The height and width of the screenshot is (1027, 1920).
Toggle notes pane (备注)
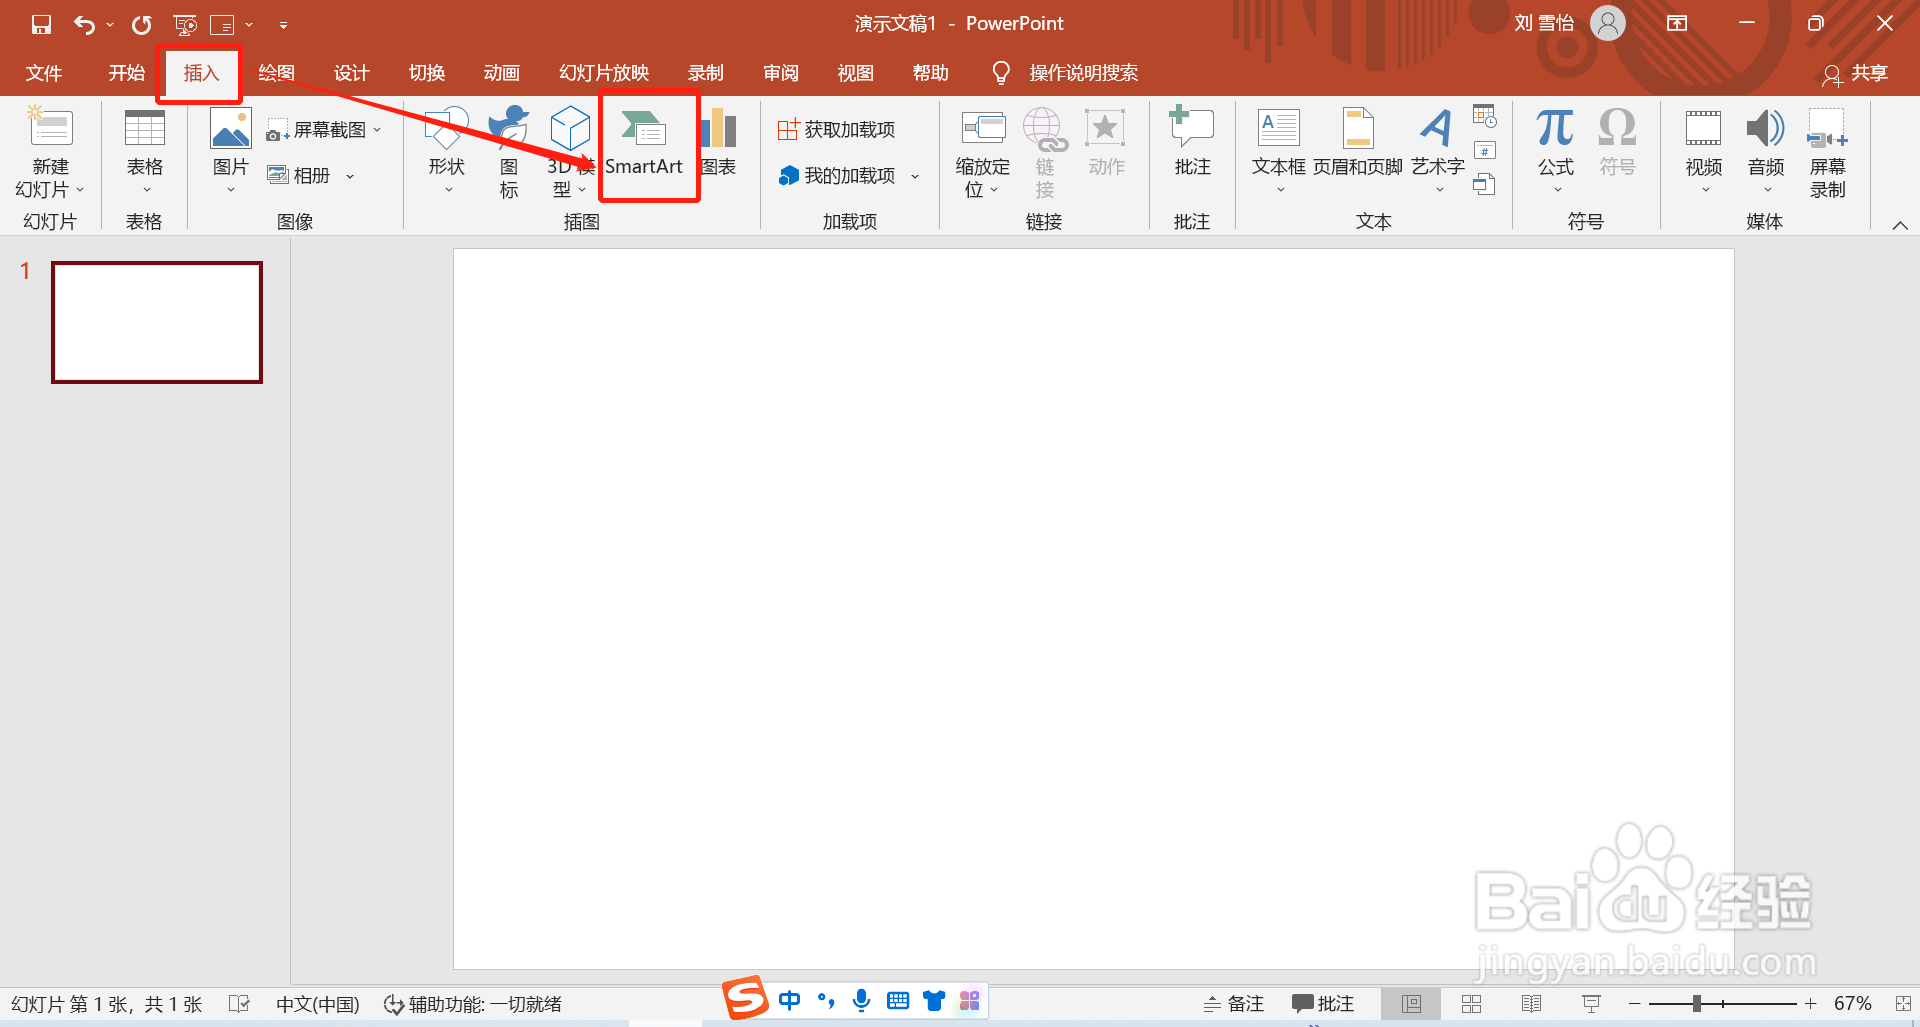[x=1234, y=1004]
